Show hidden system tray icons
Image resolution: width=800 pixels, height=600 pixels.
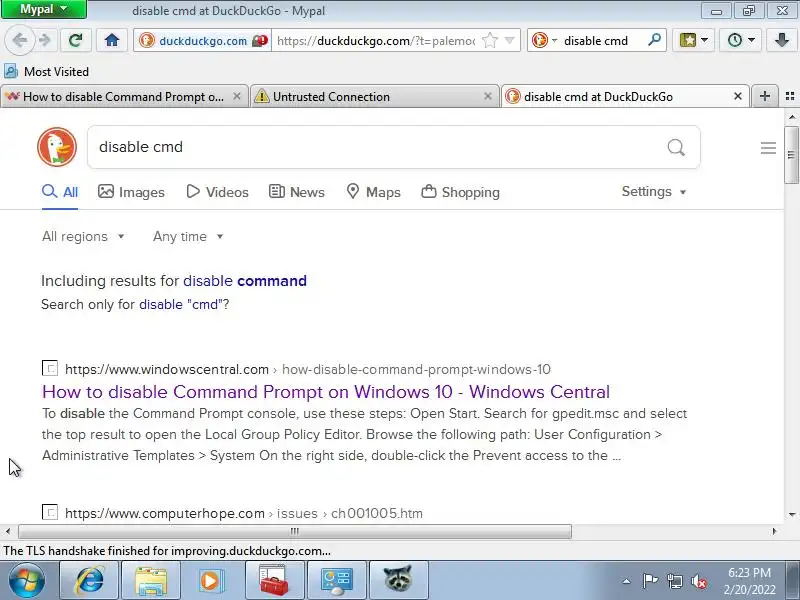click(x=627, y=581)
